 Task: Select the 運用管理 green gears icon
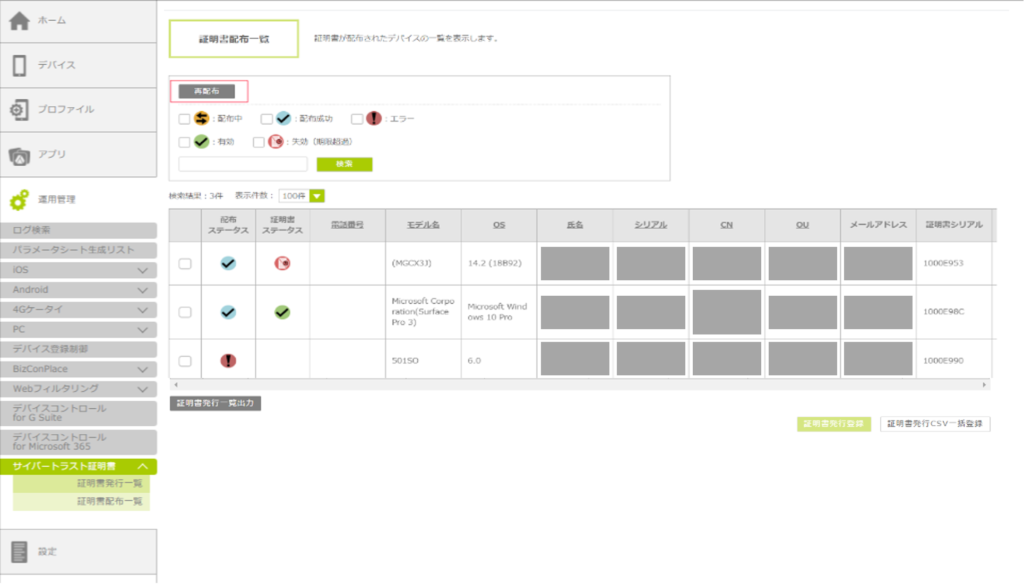point(19,200)
